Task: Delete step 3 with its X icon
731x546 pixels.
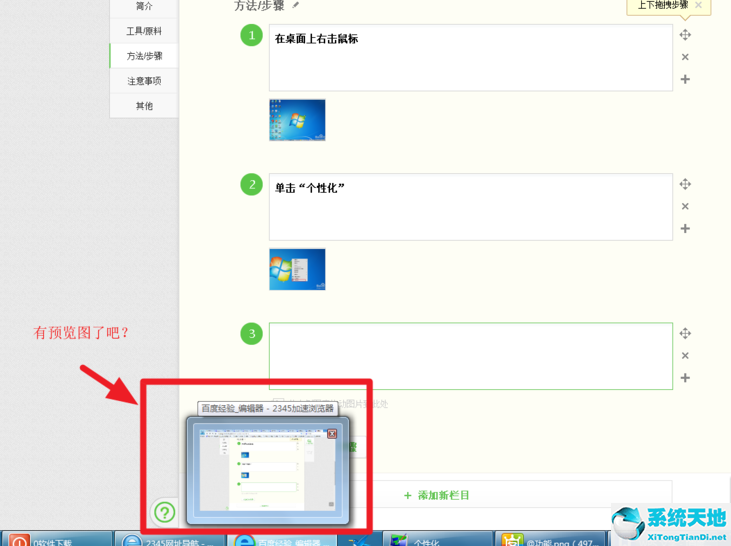Action: click(x=685, y=355)
